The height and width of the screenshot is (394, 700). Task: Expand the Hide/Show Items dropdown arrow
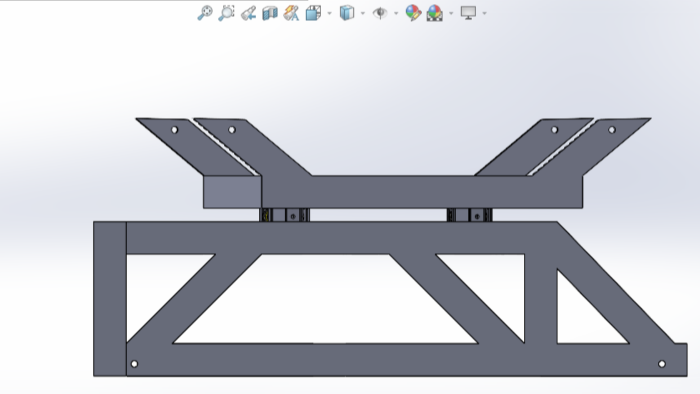(396, 13)
